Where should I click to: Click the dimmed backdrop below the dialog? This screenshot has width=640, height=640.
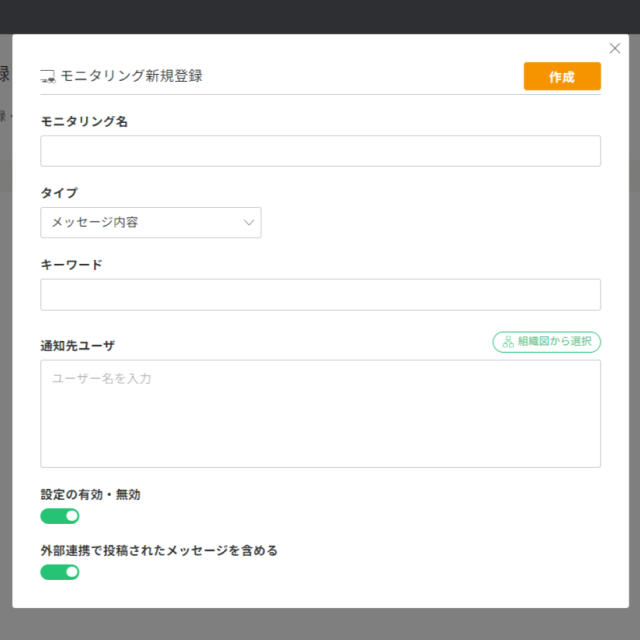[320, 624]
